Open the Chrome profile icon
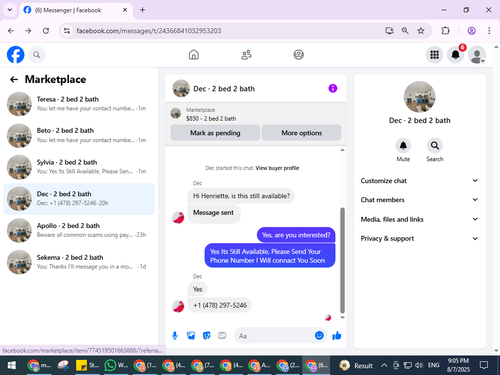Image resolution: width=500 pixels, height=375 pixels. click(471, 31)
